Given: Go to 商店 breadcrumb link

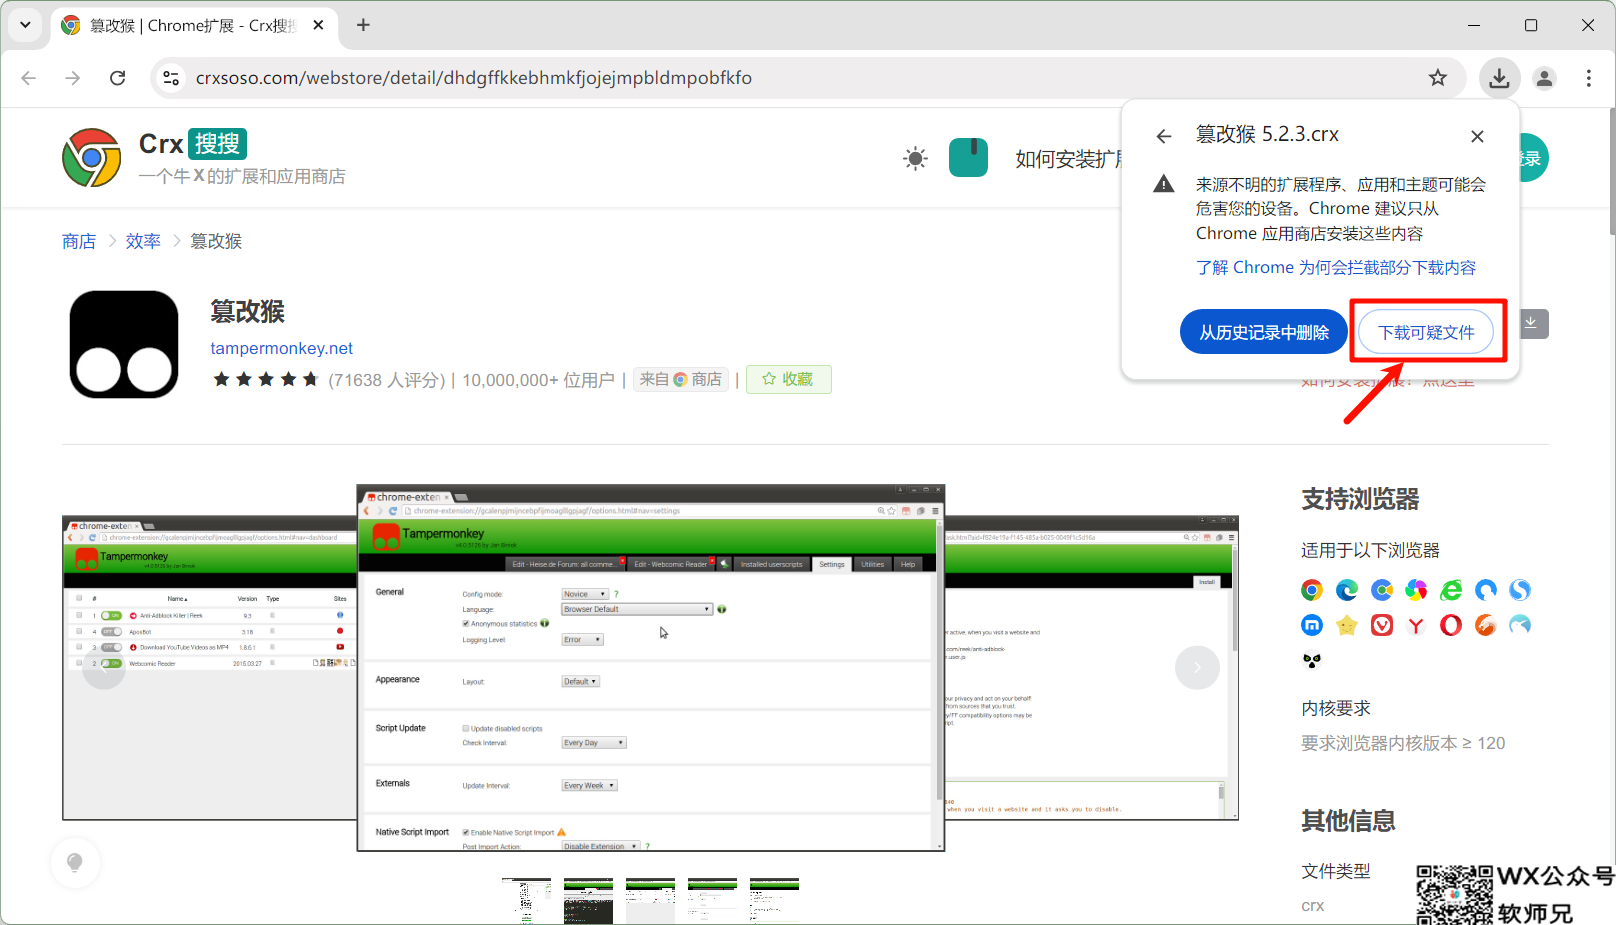Looking at the screenshot, I should coord(79,241).
